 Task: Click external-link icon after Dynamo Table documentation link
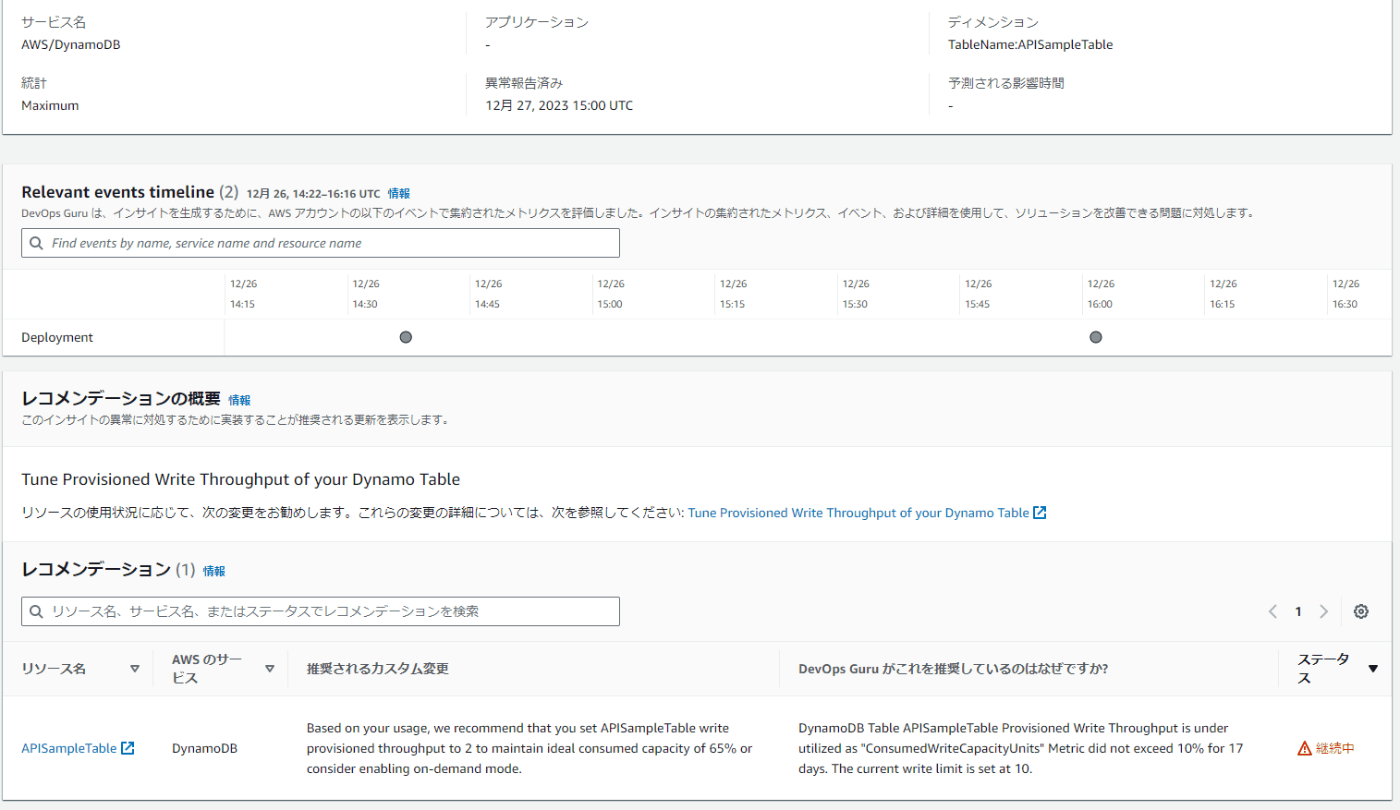[1040, 512]
